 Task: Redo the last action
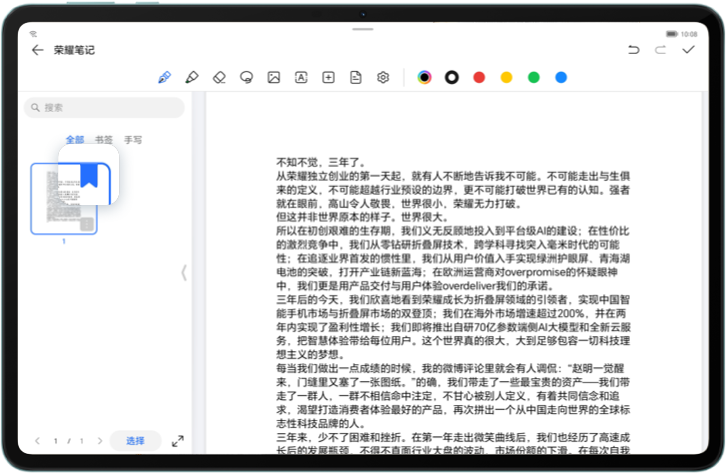tap(661, 50)
